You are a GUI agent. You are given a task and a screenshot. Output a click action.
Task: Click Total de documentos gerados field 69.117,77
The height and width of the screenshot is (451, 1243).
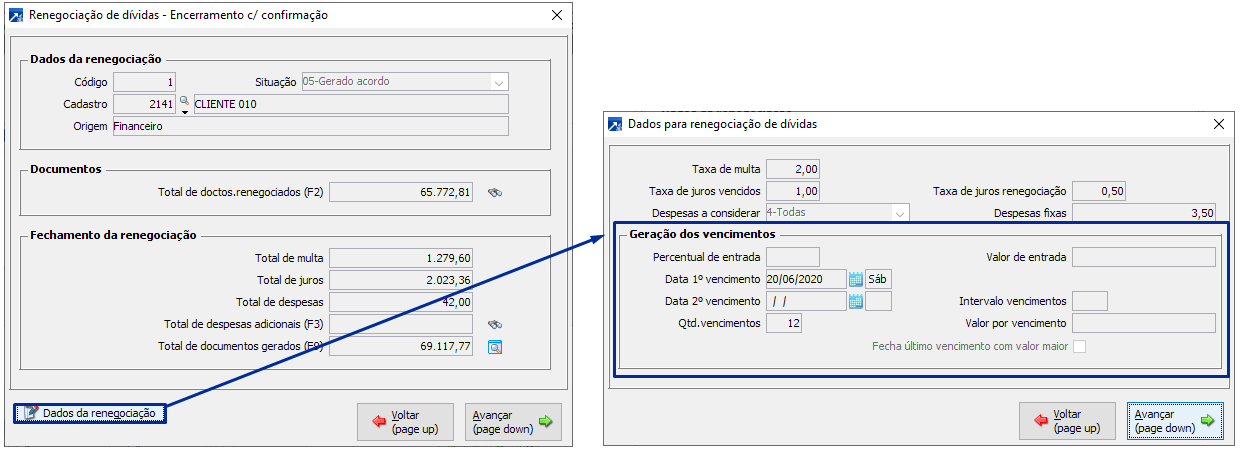(401, 346)
